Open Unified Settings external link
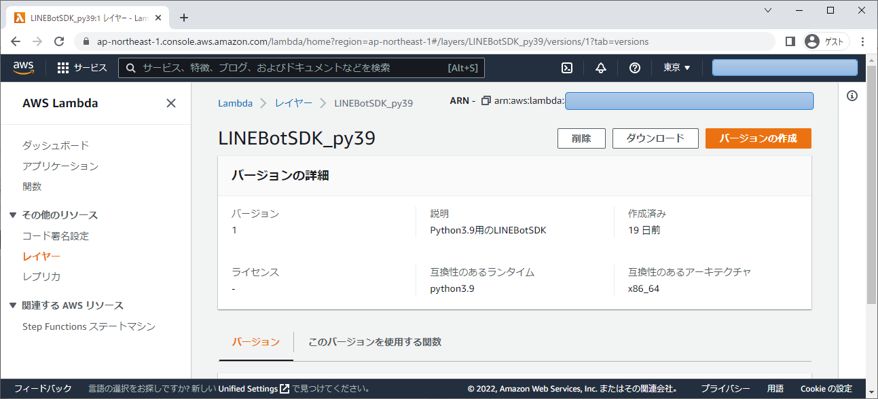878x399 pixels. click(253, 388)
